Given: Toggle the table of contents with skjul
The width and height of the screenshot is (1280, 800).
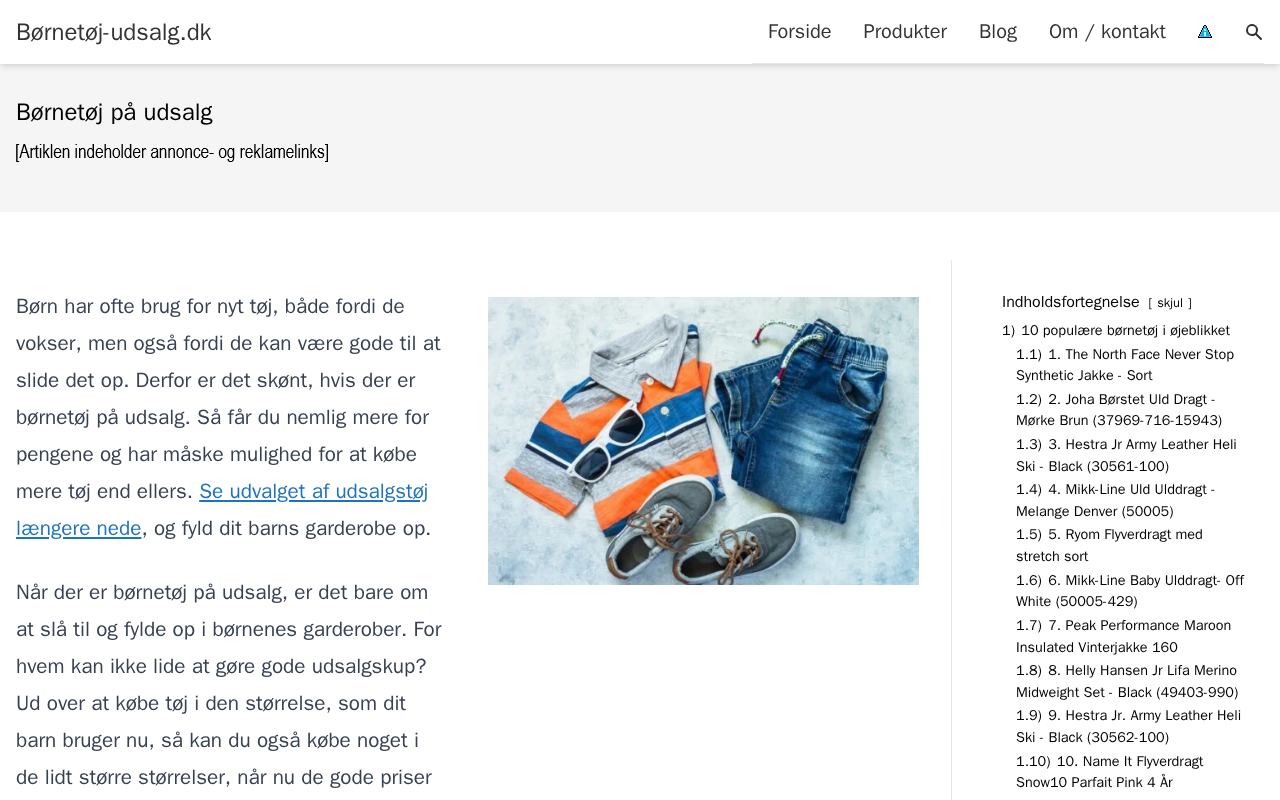Looking at the screenshot, I should tap(1170, 303).
